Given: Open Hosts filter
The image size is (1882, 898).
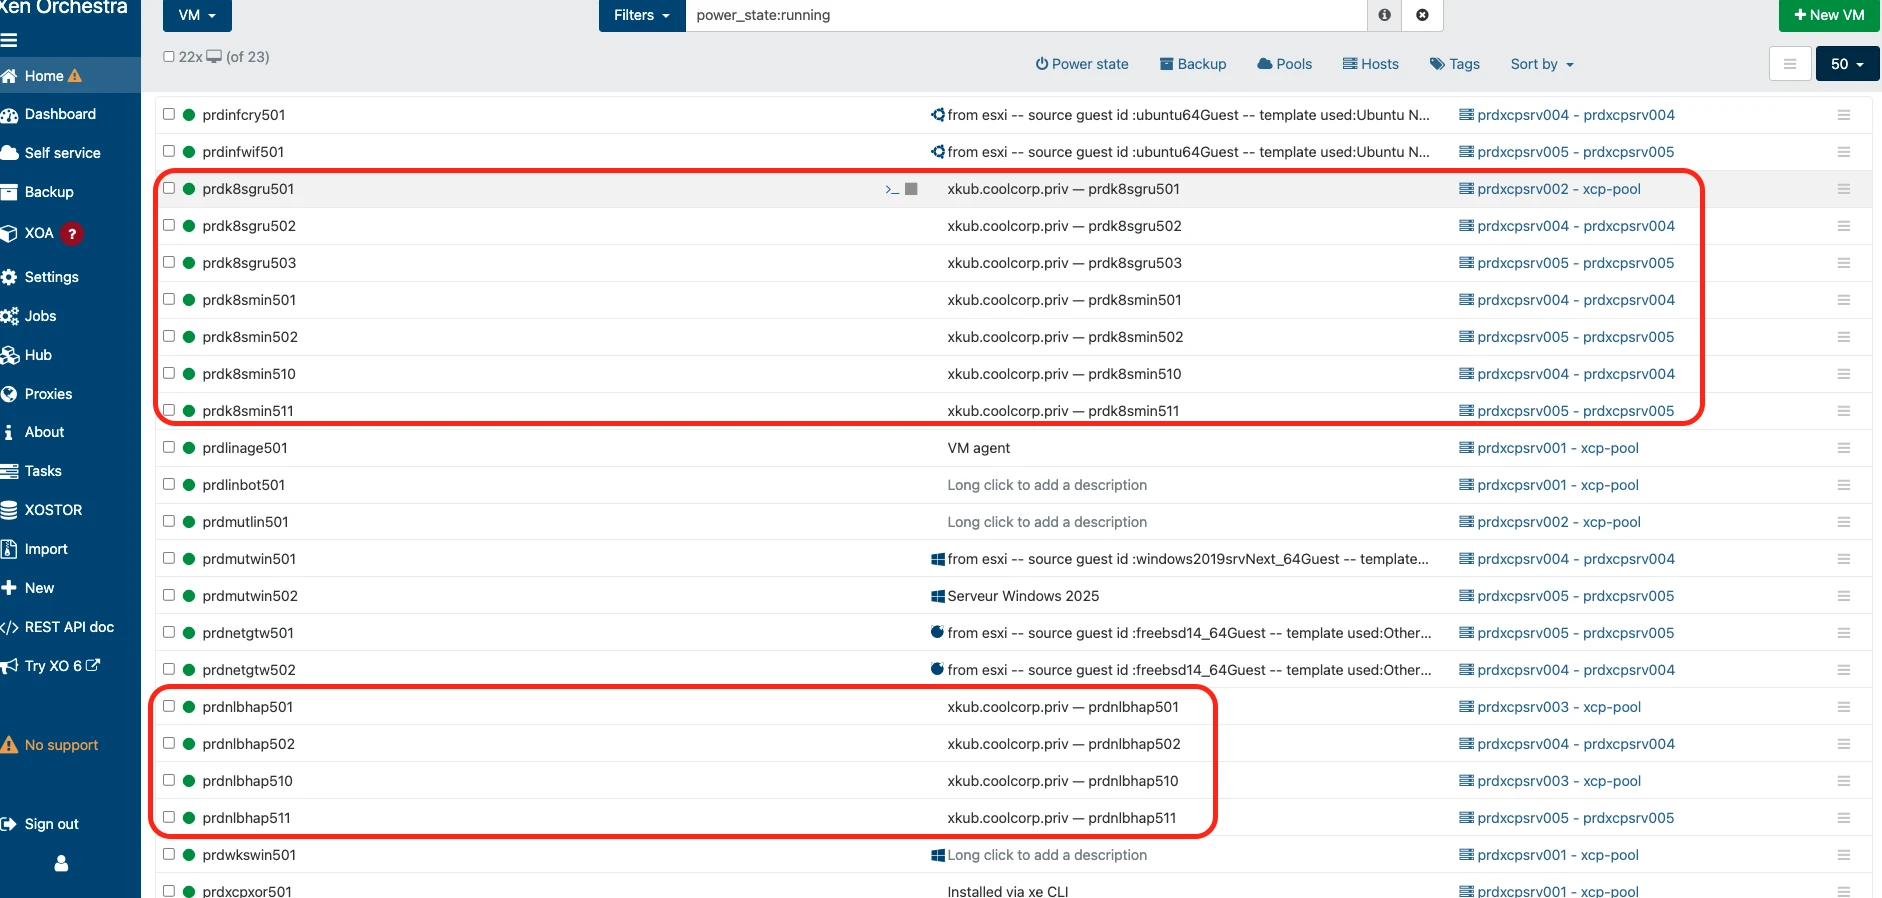Looking at the screenshot, I should [x=1371, y=64].
